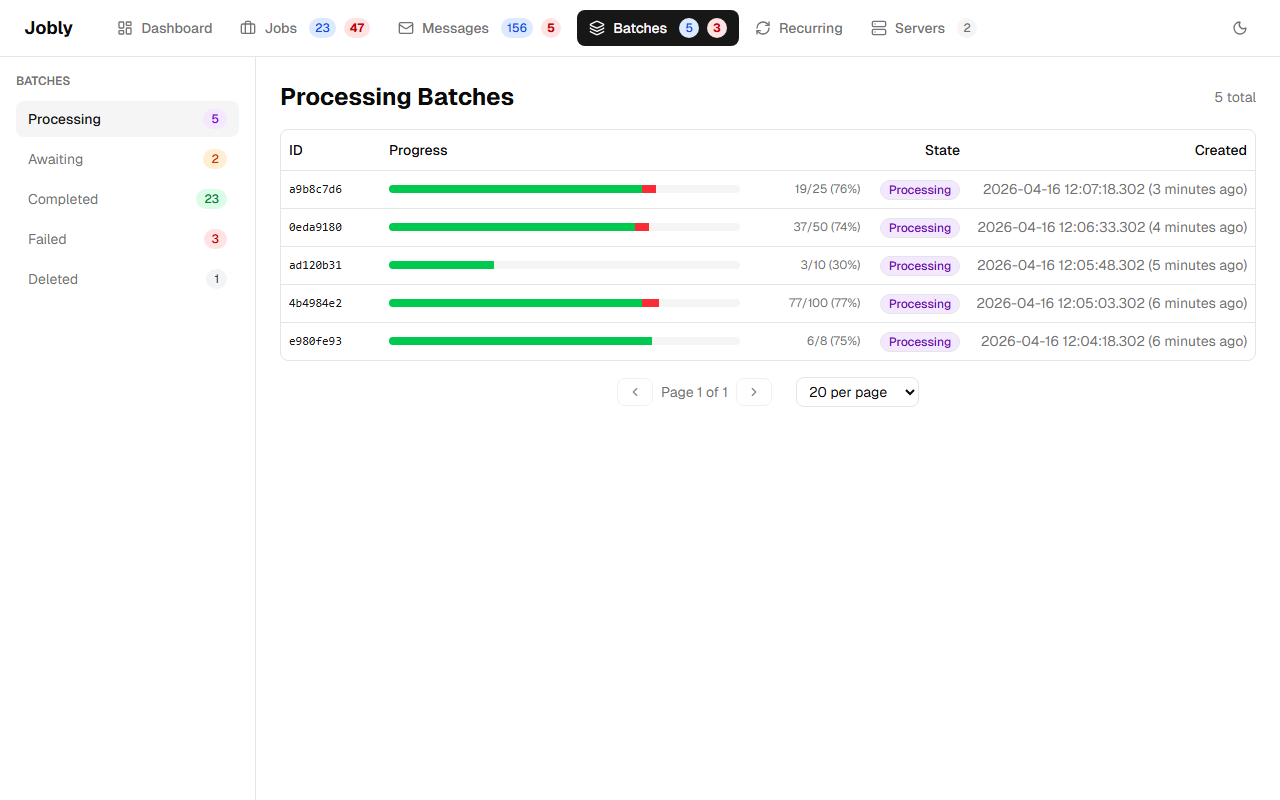Click the Jobly logo
This screenshot has width=1280, height=800.
pos(48,28)
